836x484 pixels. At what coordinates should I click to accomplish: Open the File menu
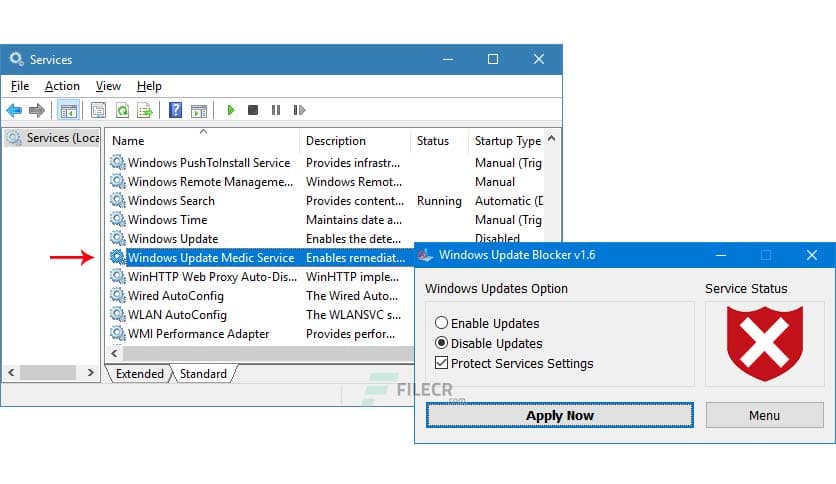tap(20, 86)
